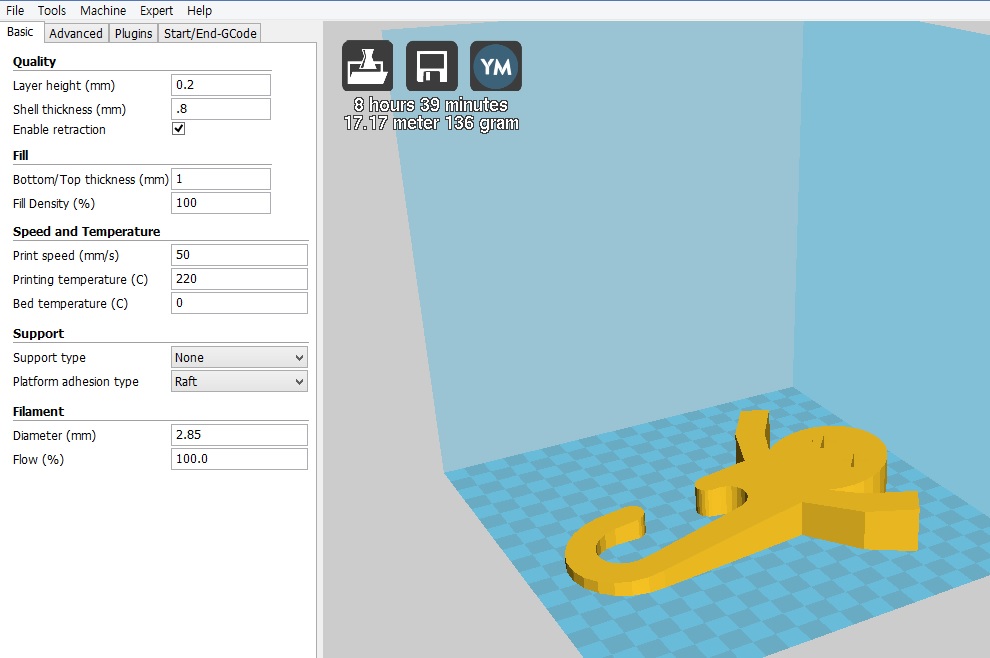Click the Save toolpath floppy icon
Viewport: 990px width, 658px height.
click(x=432, y=66)
